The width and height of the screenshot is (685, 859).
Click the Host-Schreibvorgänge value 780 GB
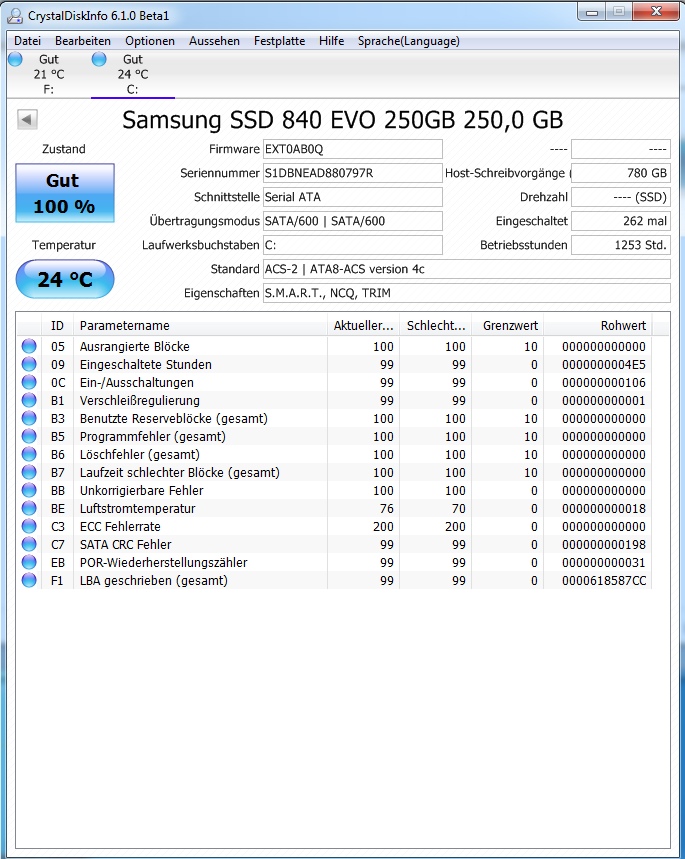tap(621, 173)
